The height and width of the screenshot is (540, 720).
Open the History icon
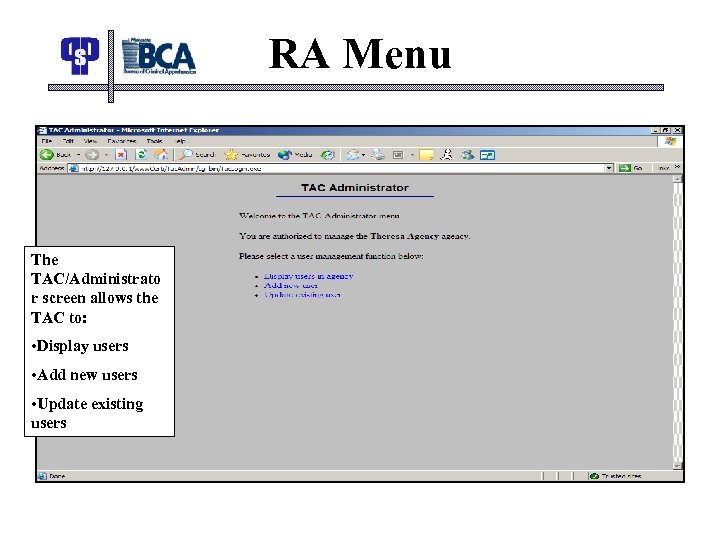point(327,155)
